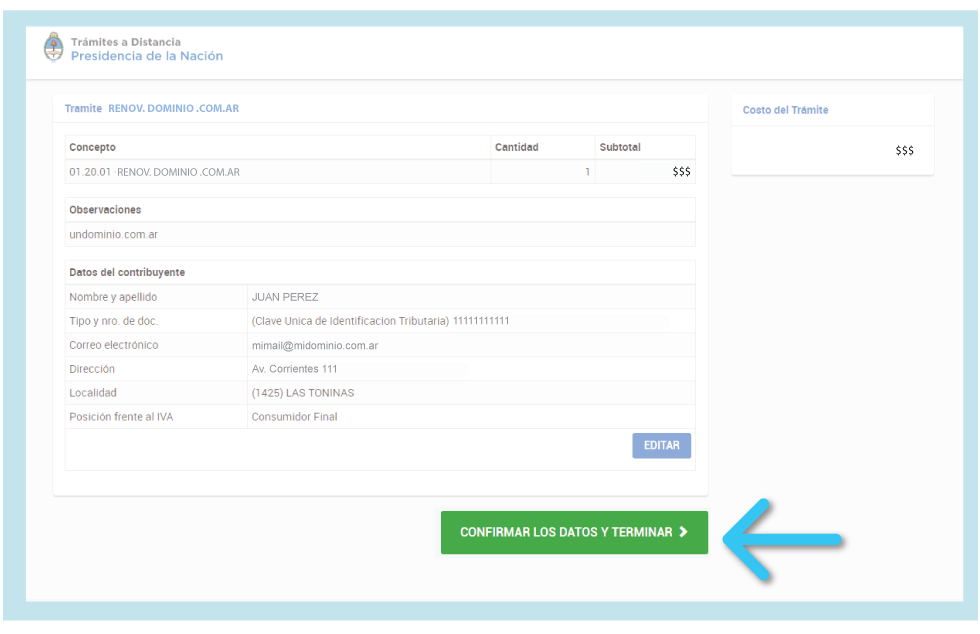Screen dimensions: 980x634
Task: Click the Concepto column header
Action: (x=92, y=147)
